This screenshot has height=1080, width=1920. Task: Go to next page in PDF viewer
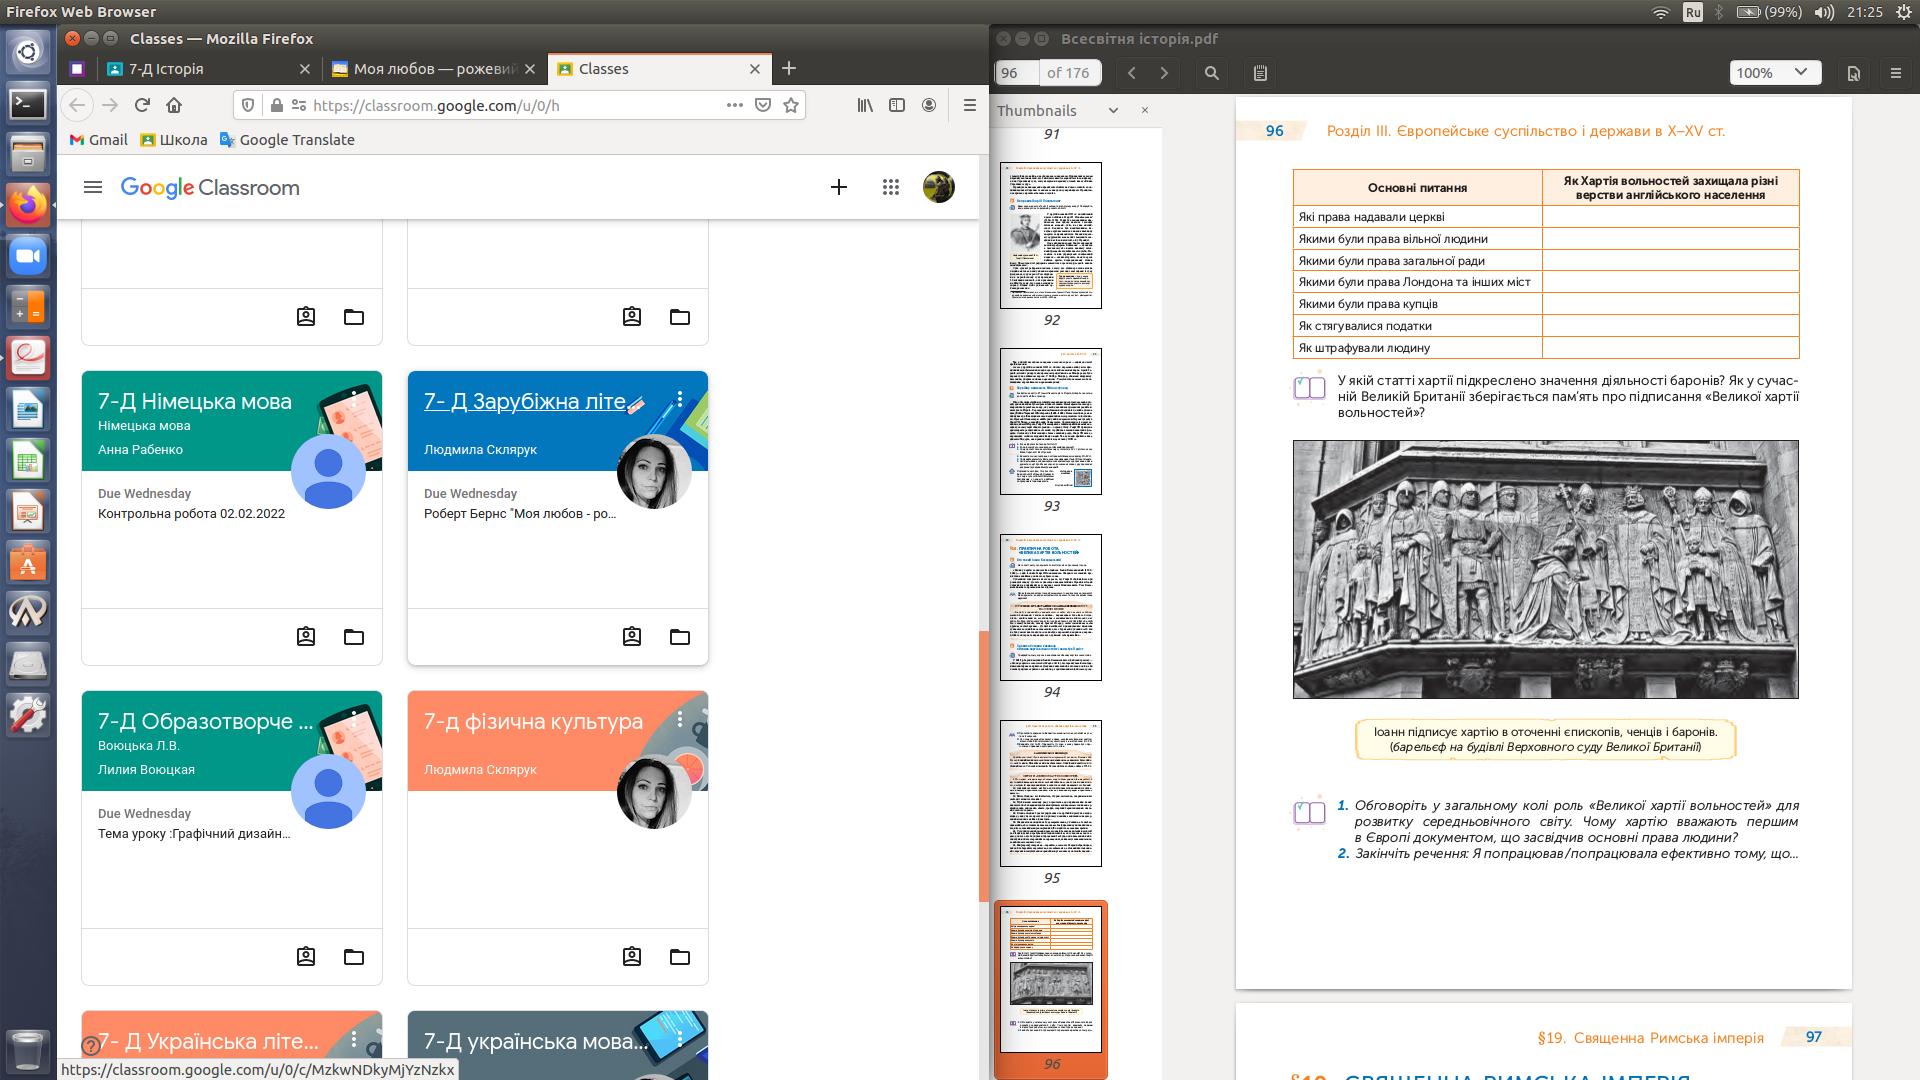[1164, 73]
